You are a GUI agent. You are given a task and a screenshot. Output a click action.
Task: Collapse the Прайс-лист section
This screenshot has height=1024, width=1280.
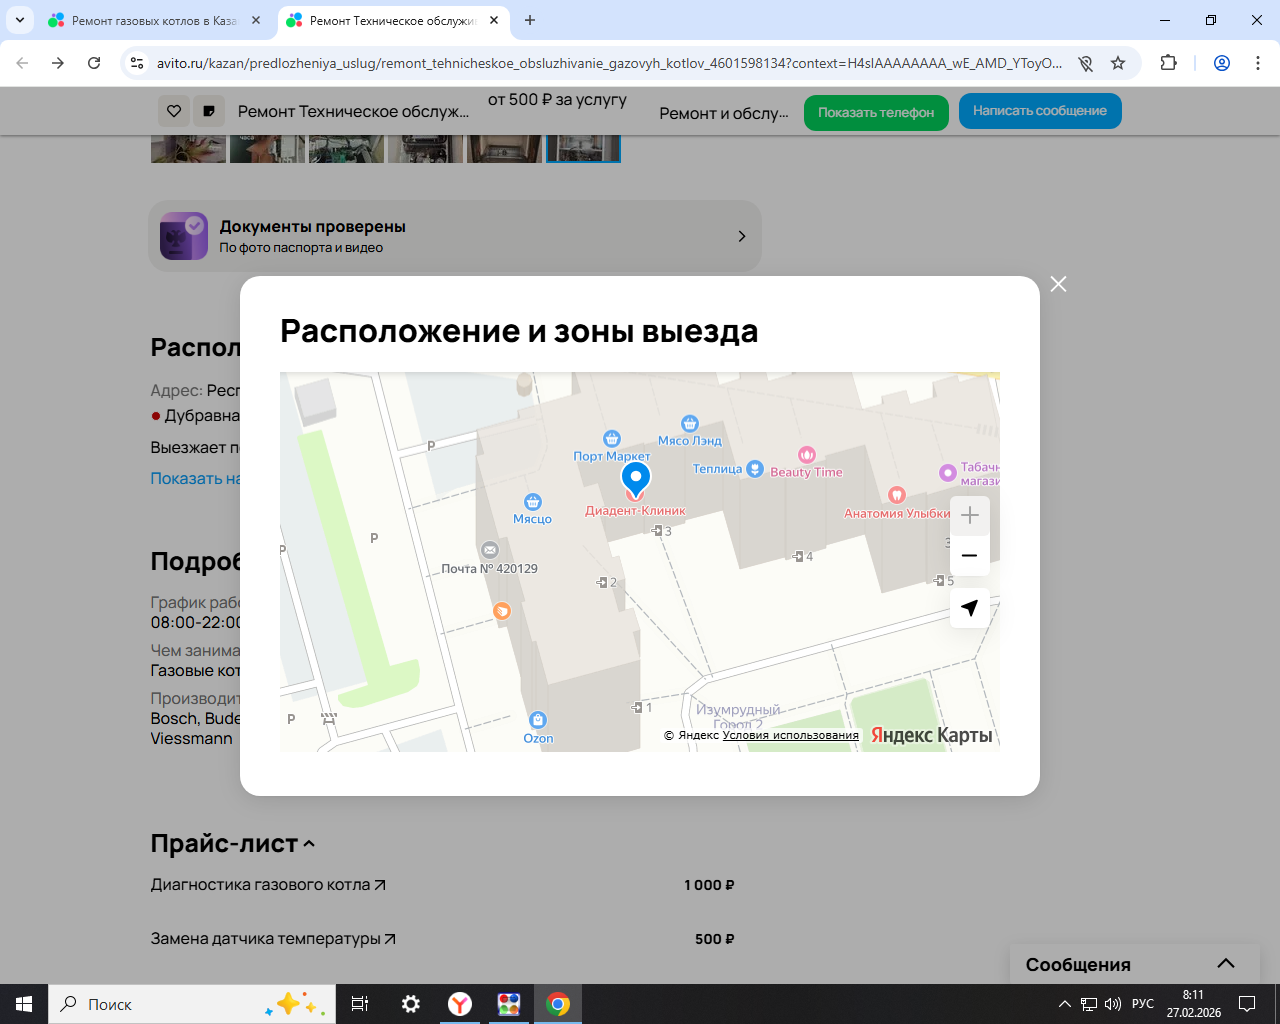[x=309, y=844]
